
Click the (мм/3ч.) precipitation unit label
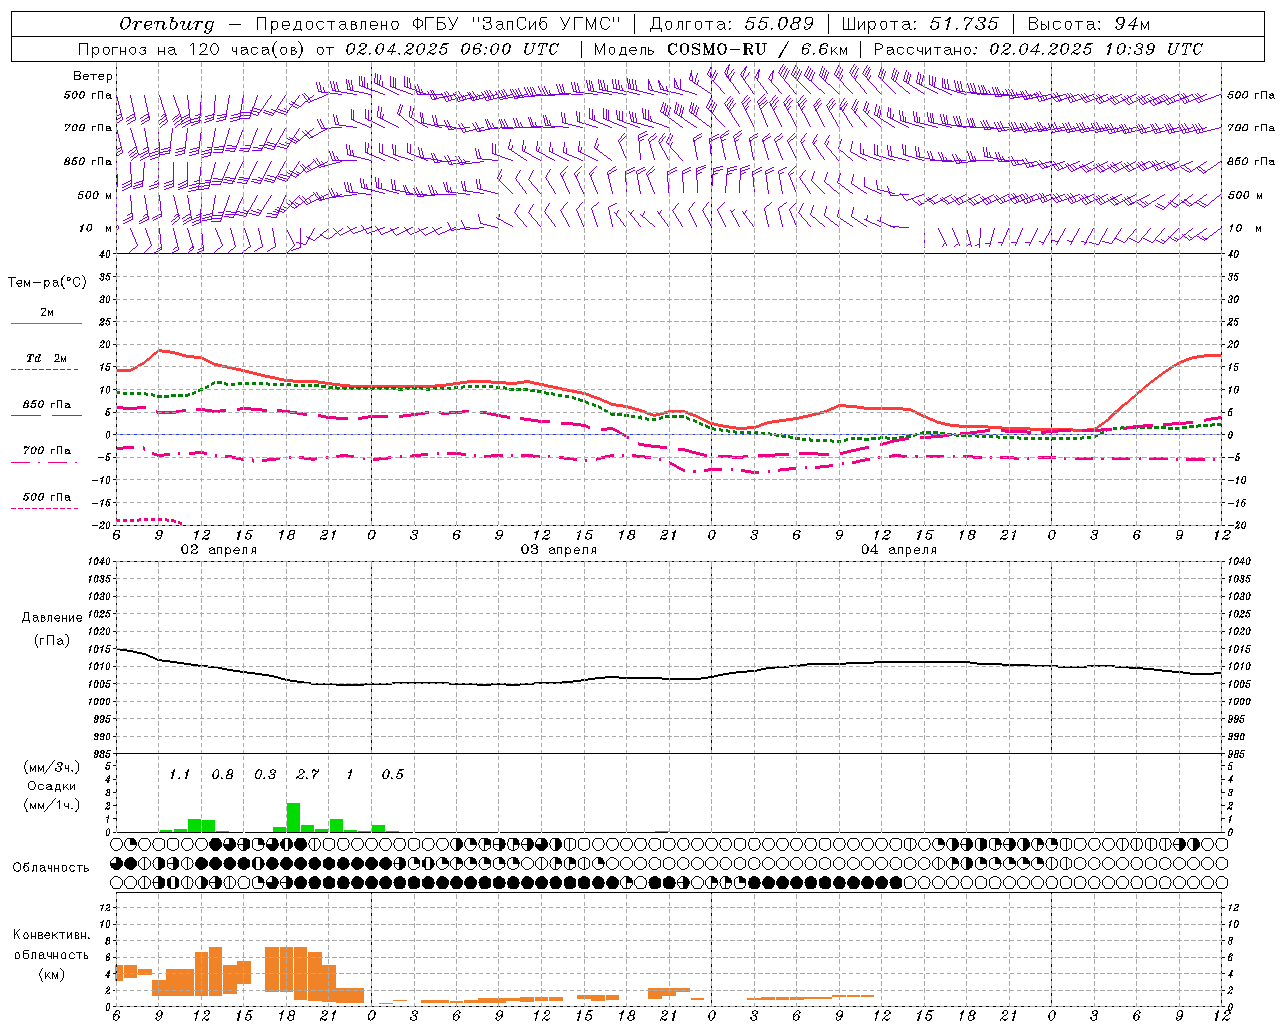52,767
